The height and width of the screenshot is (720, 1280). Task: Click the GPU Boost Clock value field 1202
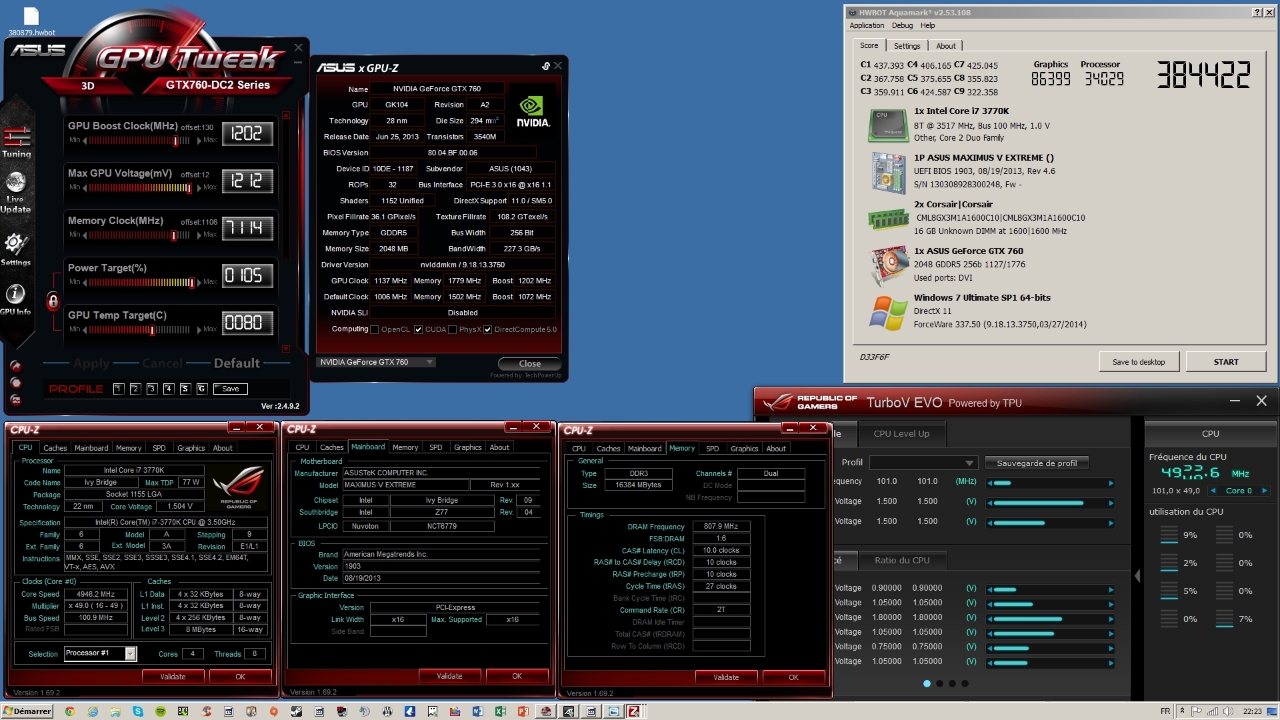pyautogui.click(x=246, y=133)
